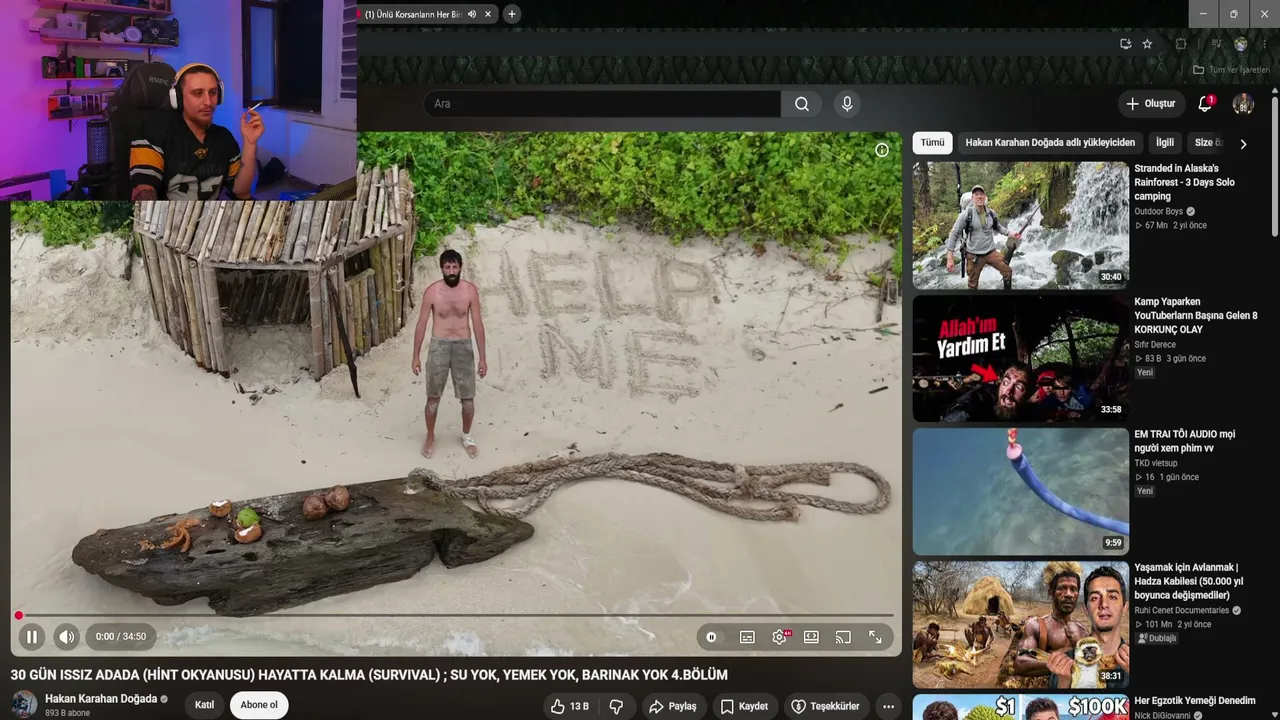Open the Kamp Yaparken KORKUNÇ OLAY thumbnail
Viewport: 1280px width, 720px height.
click(1020, 358)
